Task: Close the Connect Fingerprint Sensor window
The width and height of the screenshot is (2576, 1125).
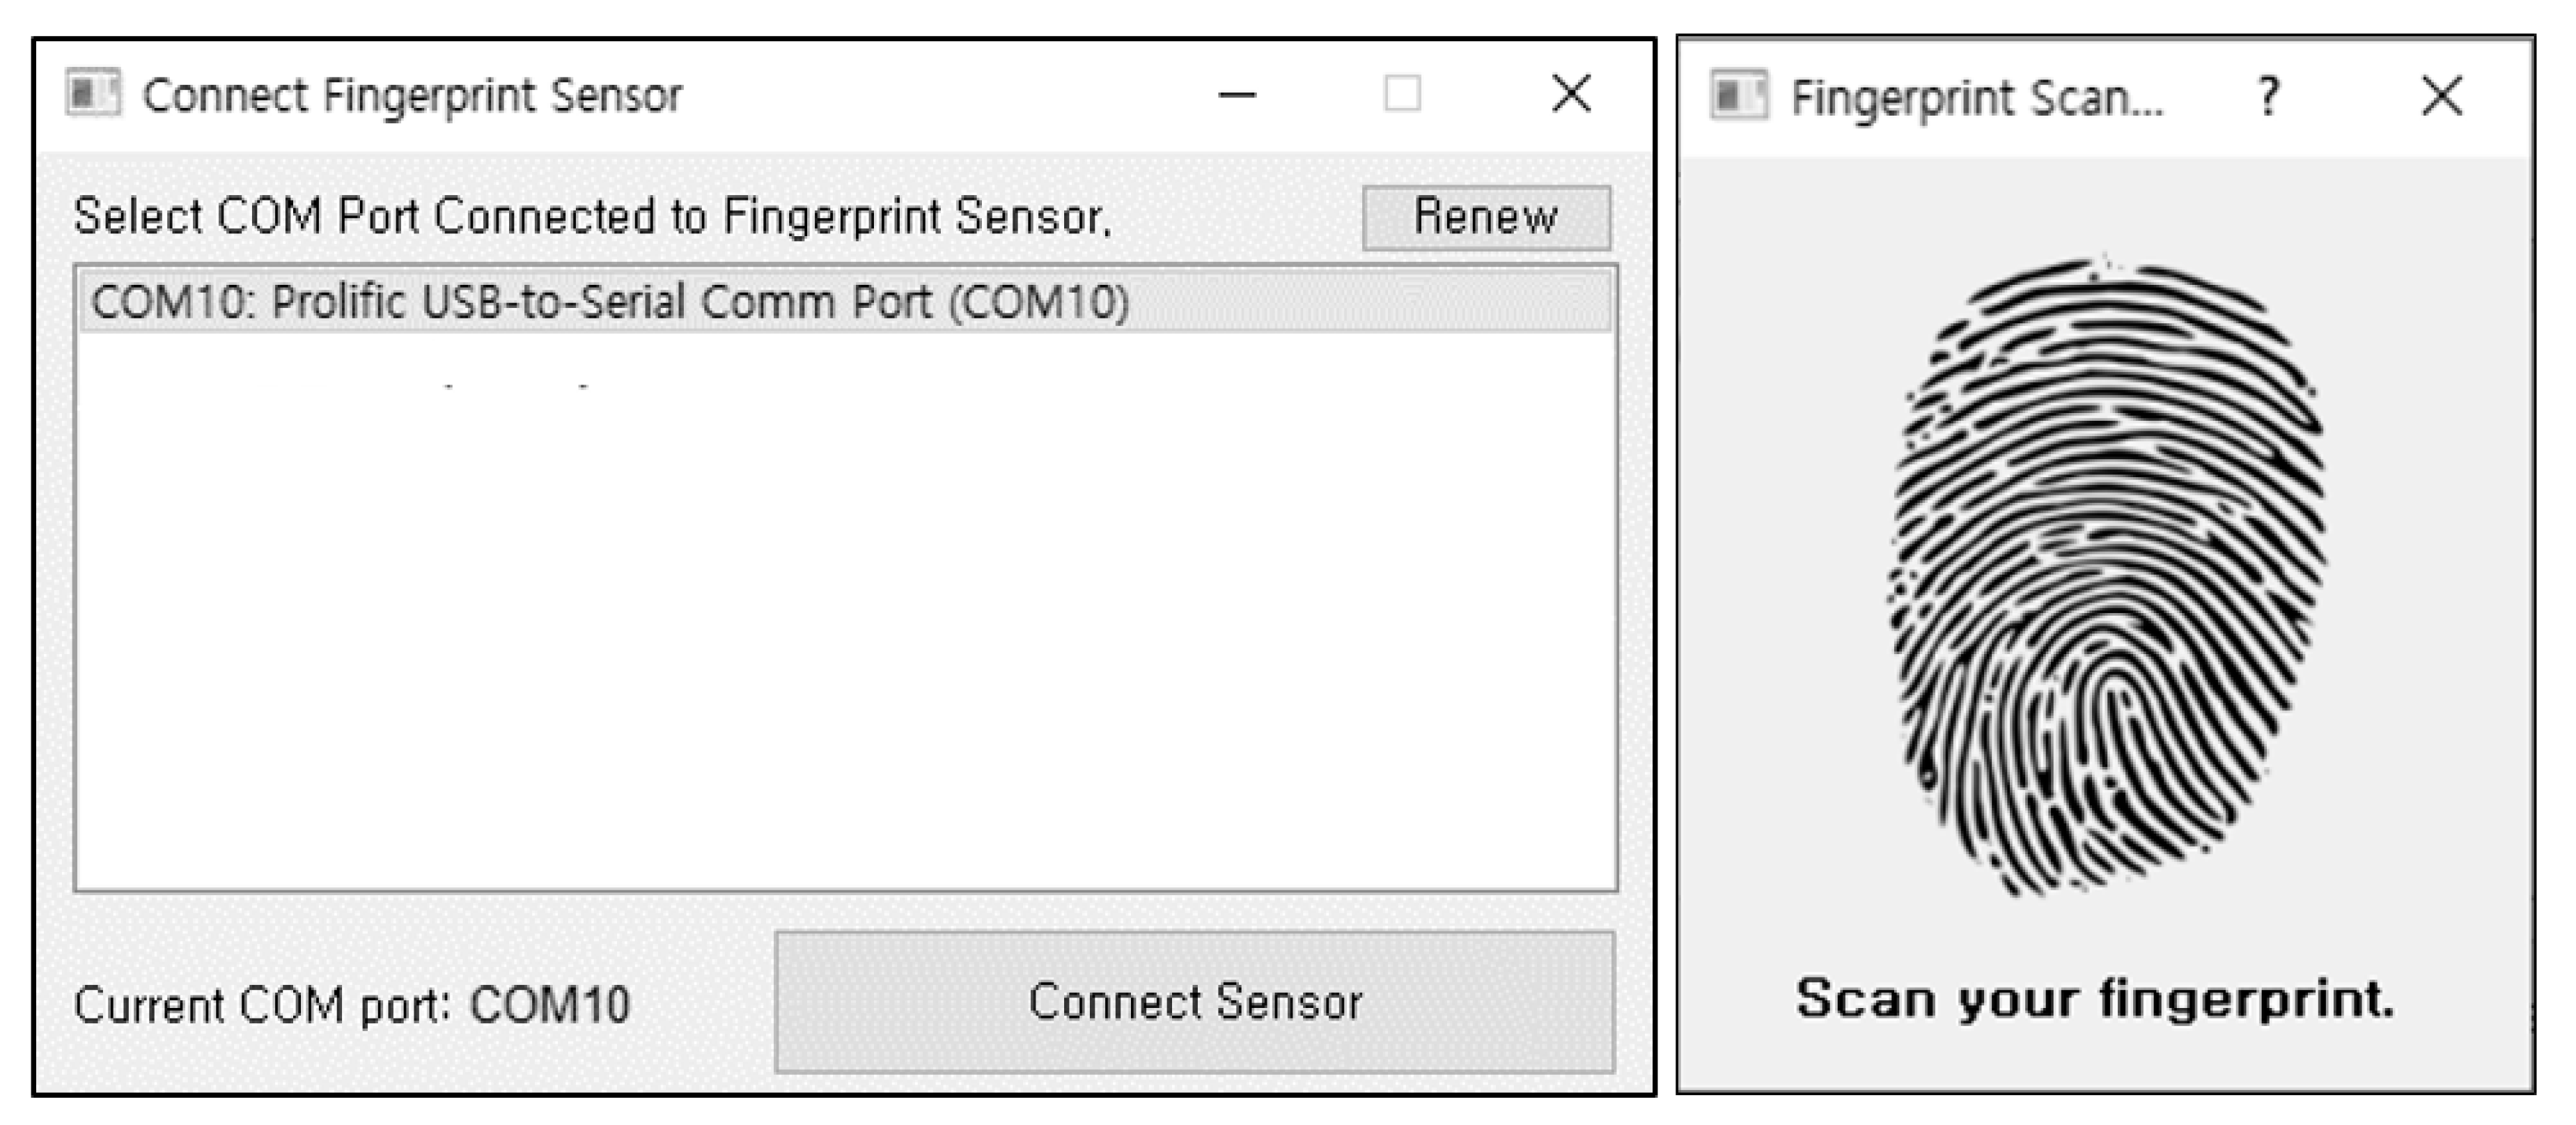Action: tap(1571, 95)
